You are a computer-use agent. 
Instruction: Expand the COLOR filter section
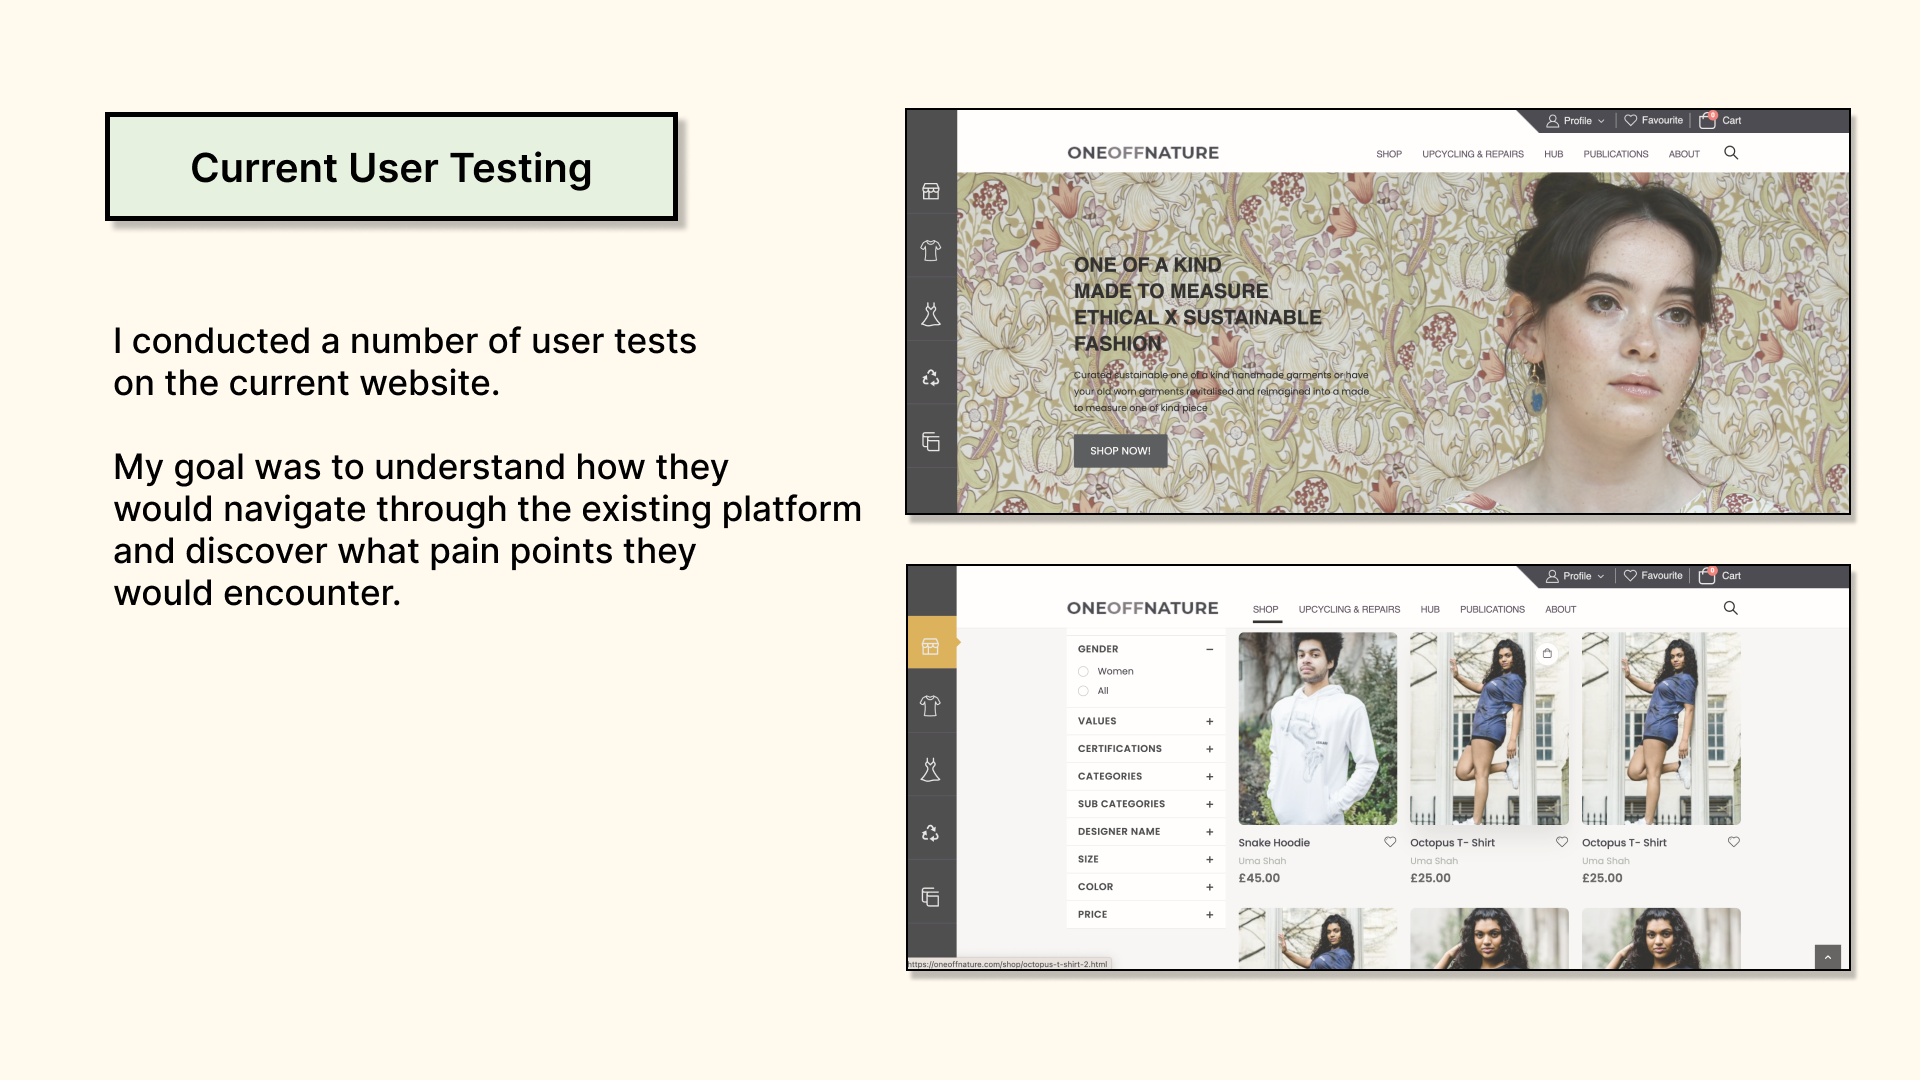pyautogui.click(x=1209, y=887)
